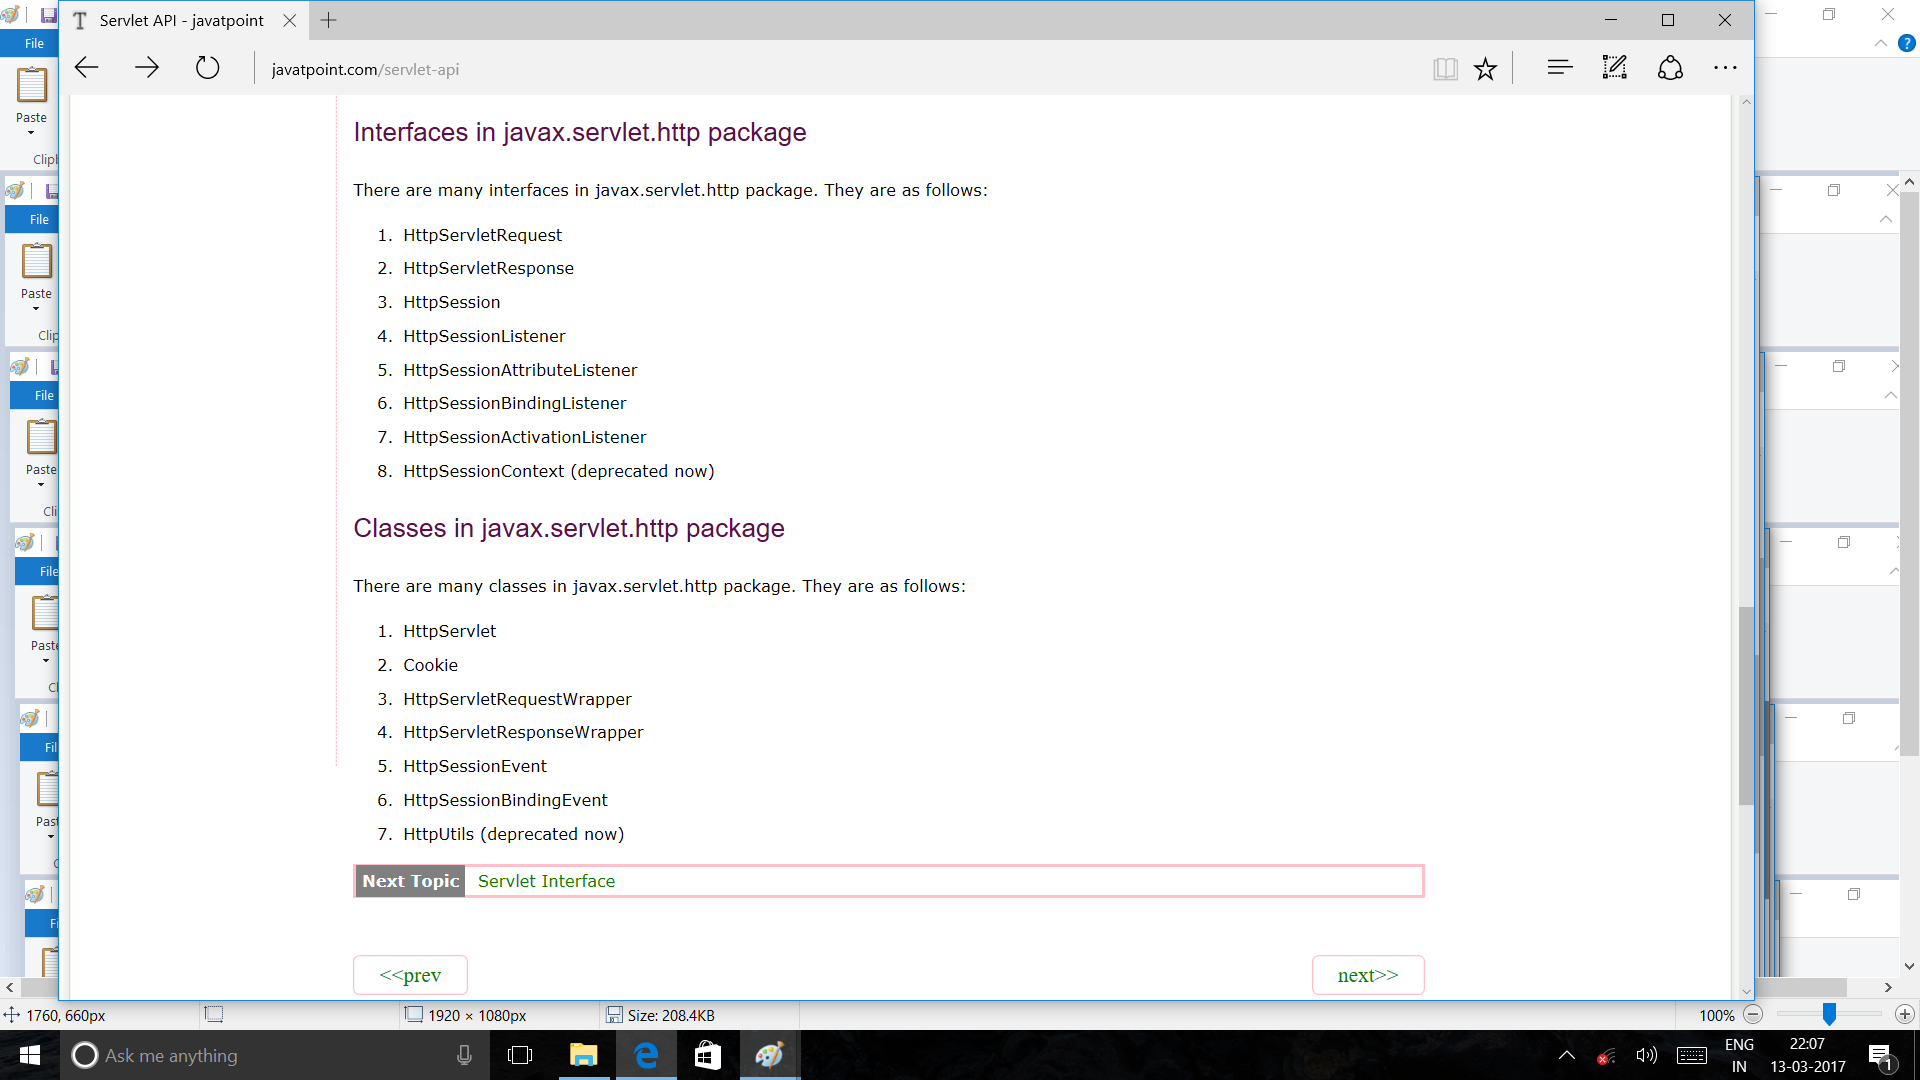Image resolution: width=1920 pixels, height=1080 pixels.
Task: Close the Servlet API tab
Action: (289, 20)
